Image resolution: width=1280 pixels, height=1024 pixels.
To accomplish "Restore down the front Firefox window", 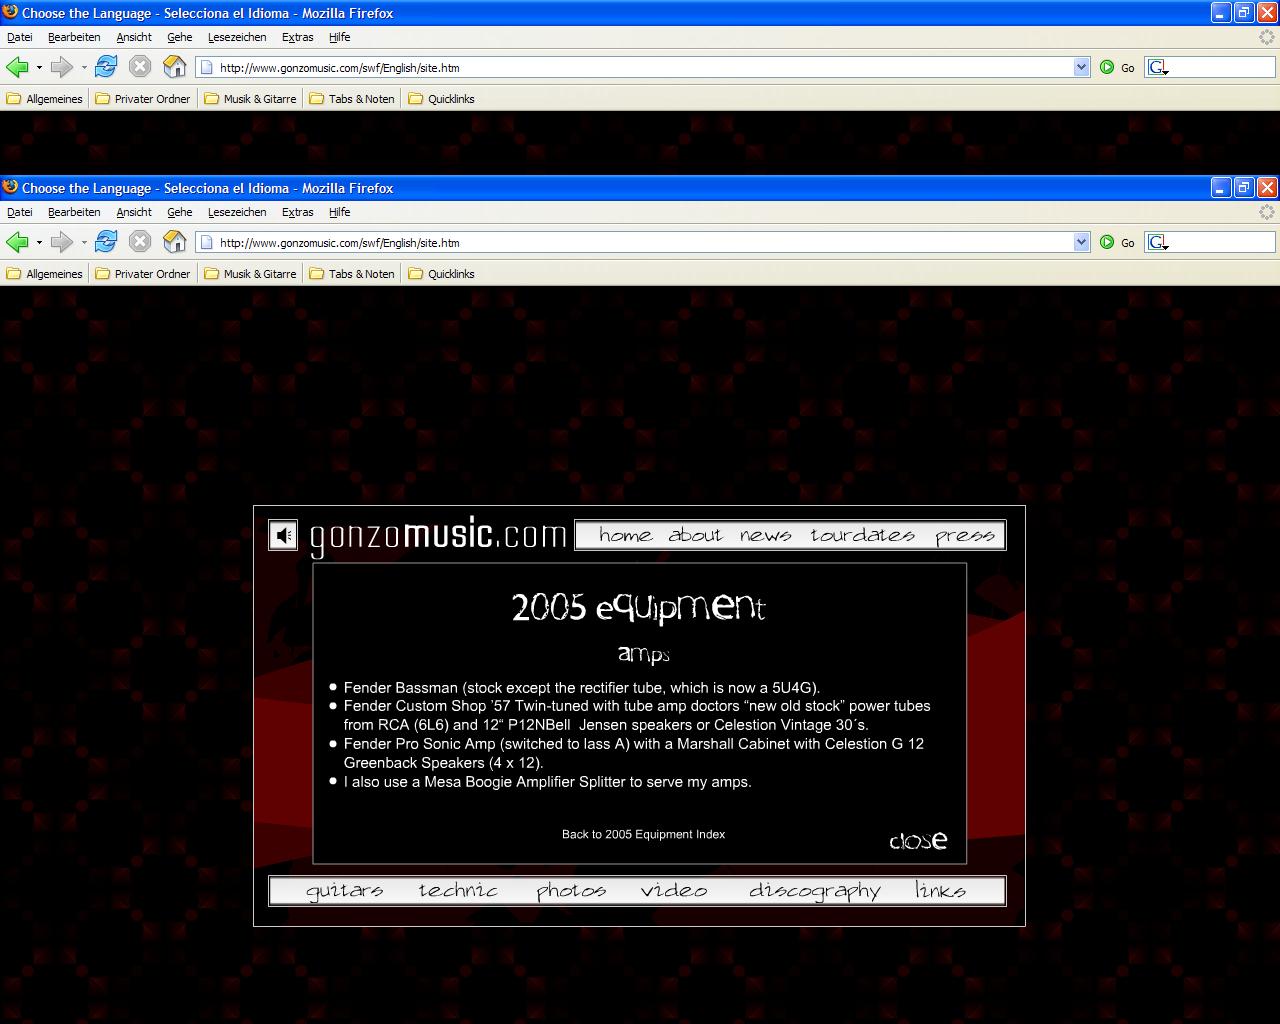I will pyautogui.click(x=1243, y=187).
